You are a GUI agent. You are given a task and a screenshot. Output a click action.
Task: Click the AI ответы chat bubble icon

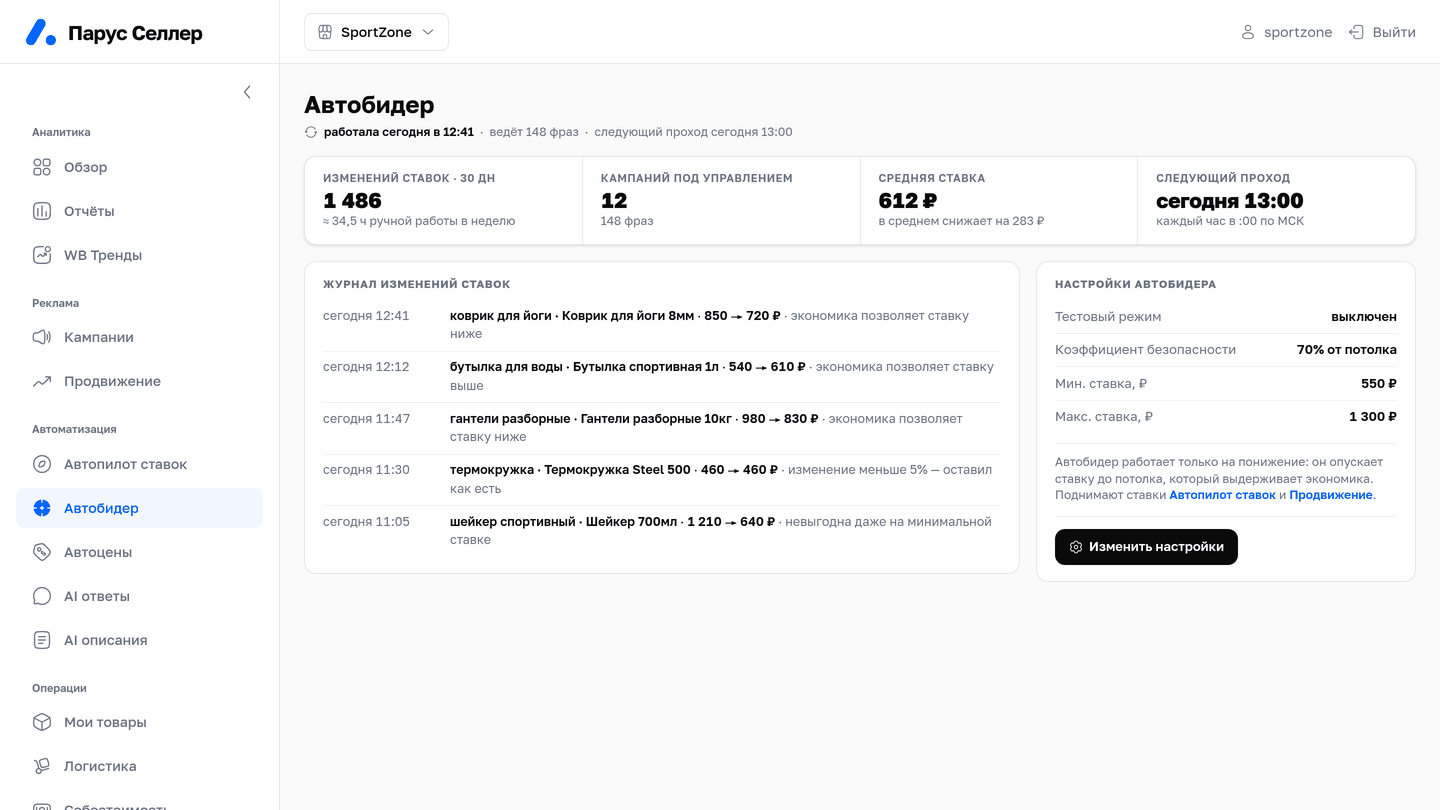[42, 596]
